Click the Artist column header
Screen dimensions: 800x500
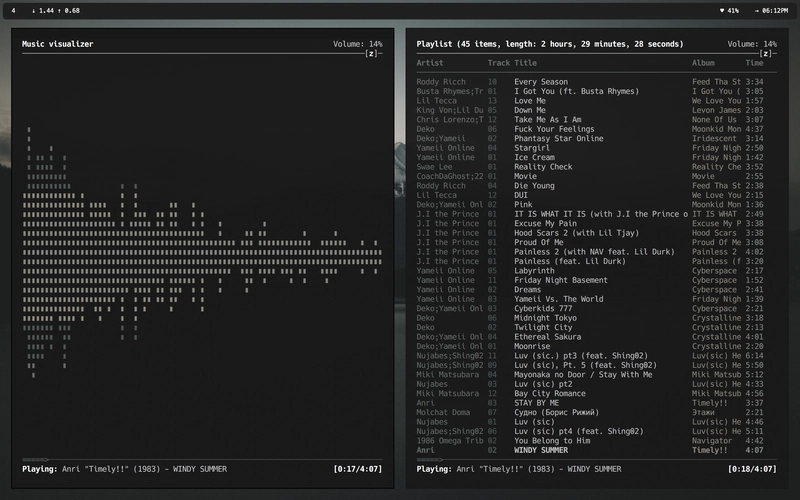tap(430, 63)
